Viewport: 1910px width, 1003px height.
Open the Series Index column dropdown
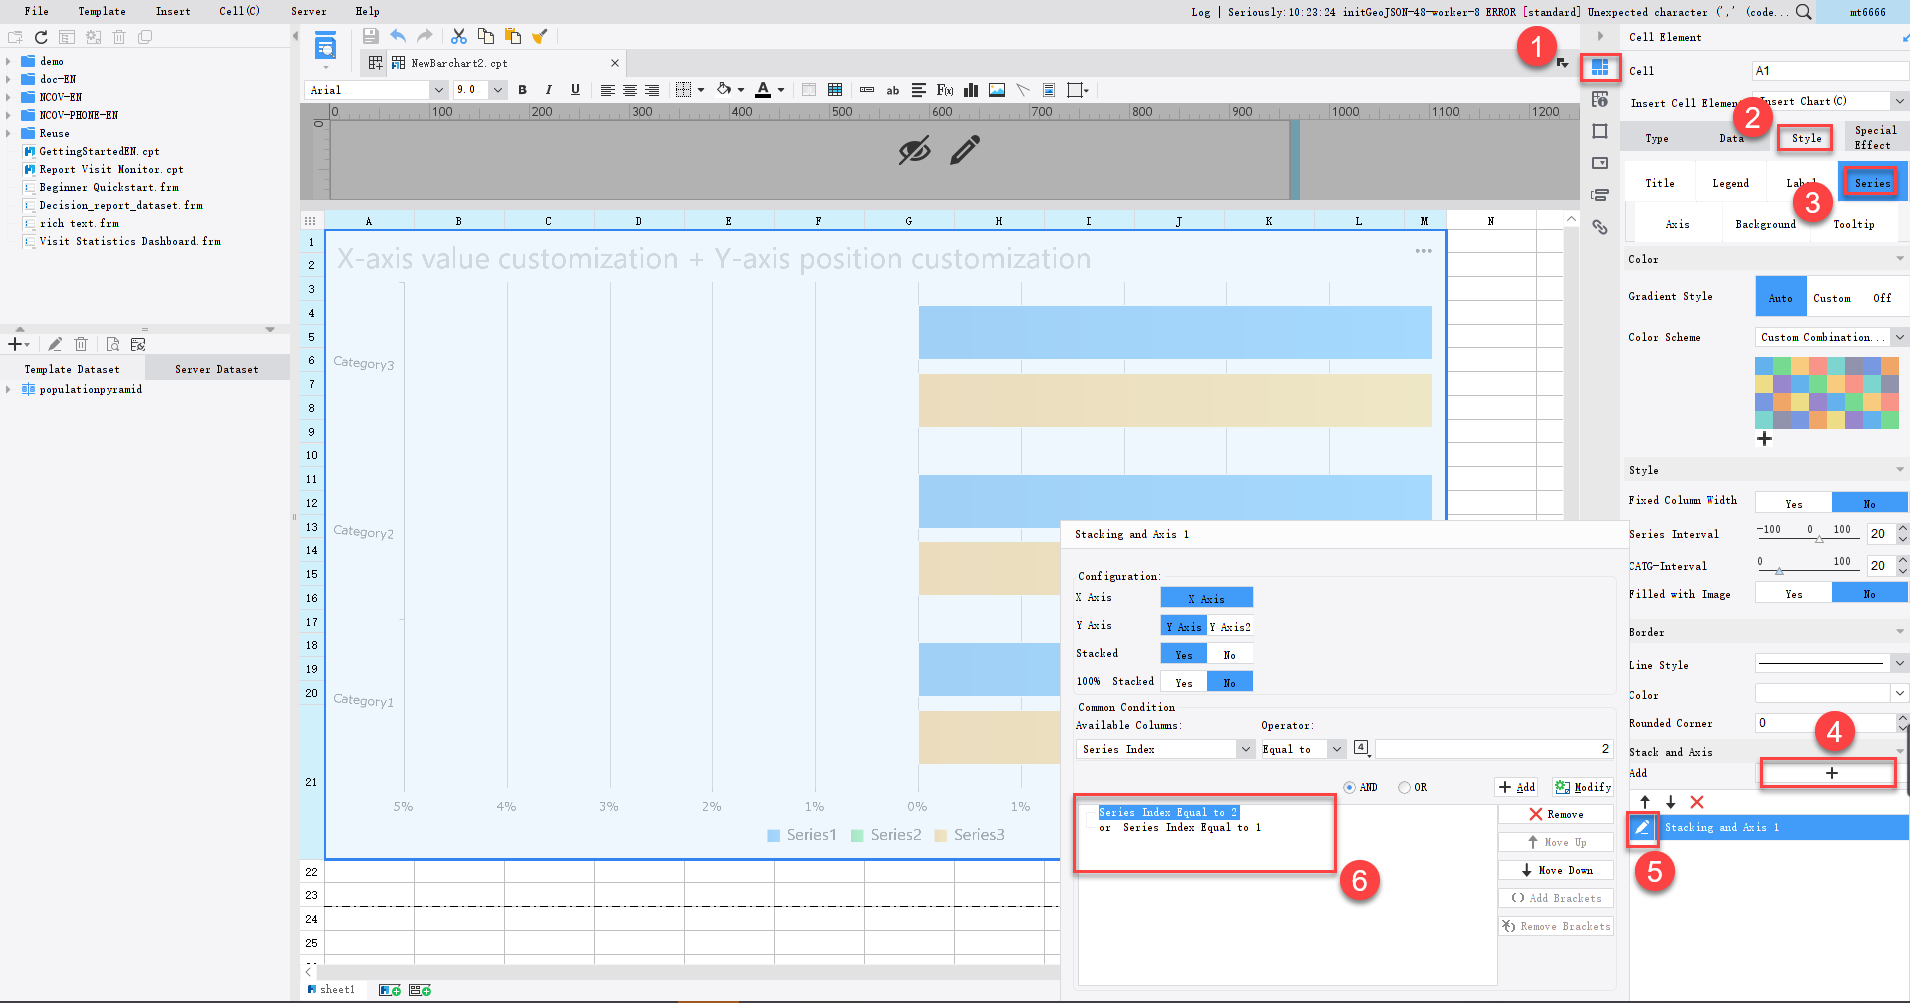[x=1245, y=748]
